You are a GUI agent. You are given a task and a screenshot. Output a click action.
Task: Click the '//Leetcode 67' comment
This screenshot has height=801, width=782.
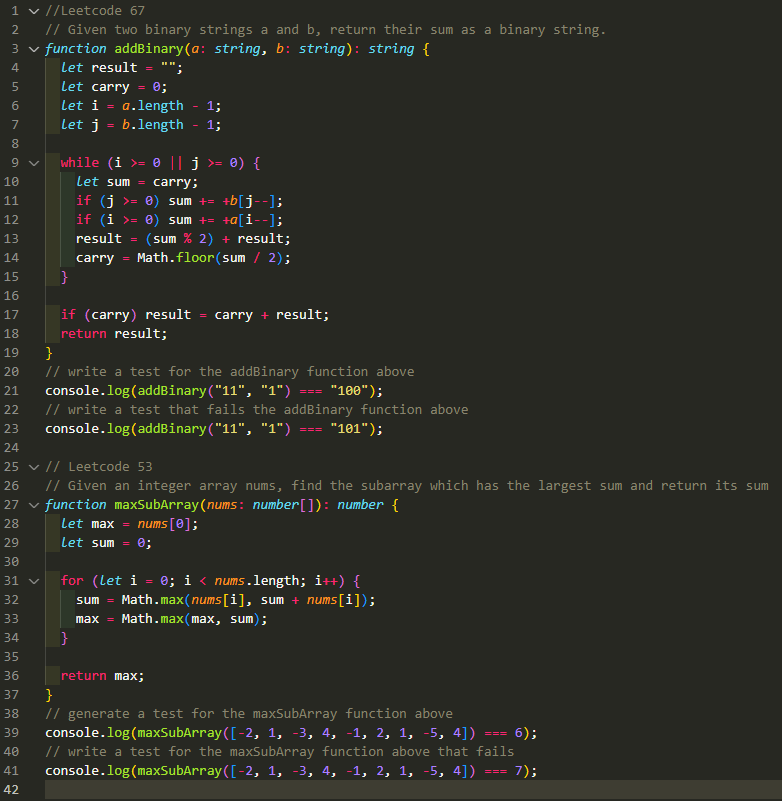click(95, 11)
